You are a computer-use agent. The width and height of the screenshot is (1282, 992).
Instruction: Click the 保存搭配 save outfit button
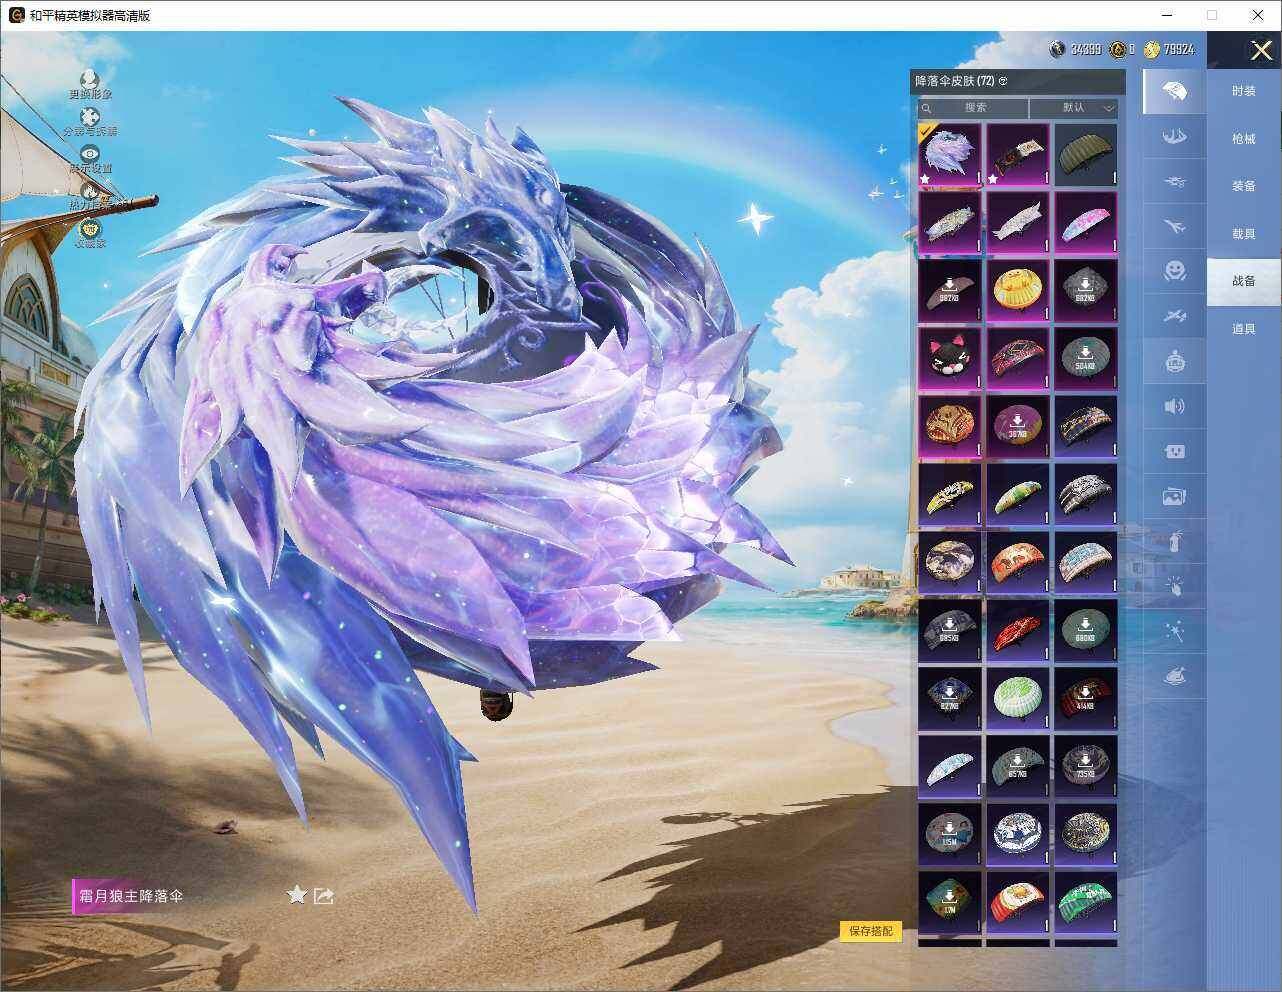(870, 931)
